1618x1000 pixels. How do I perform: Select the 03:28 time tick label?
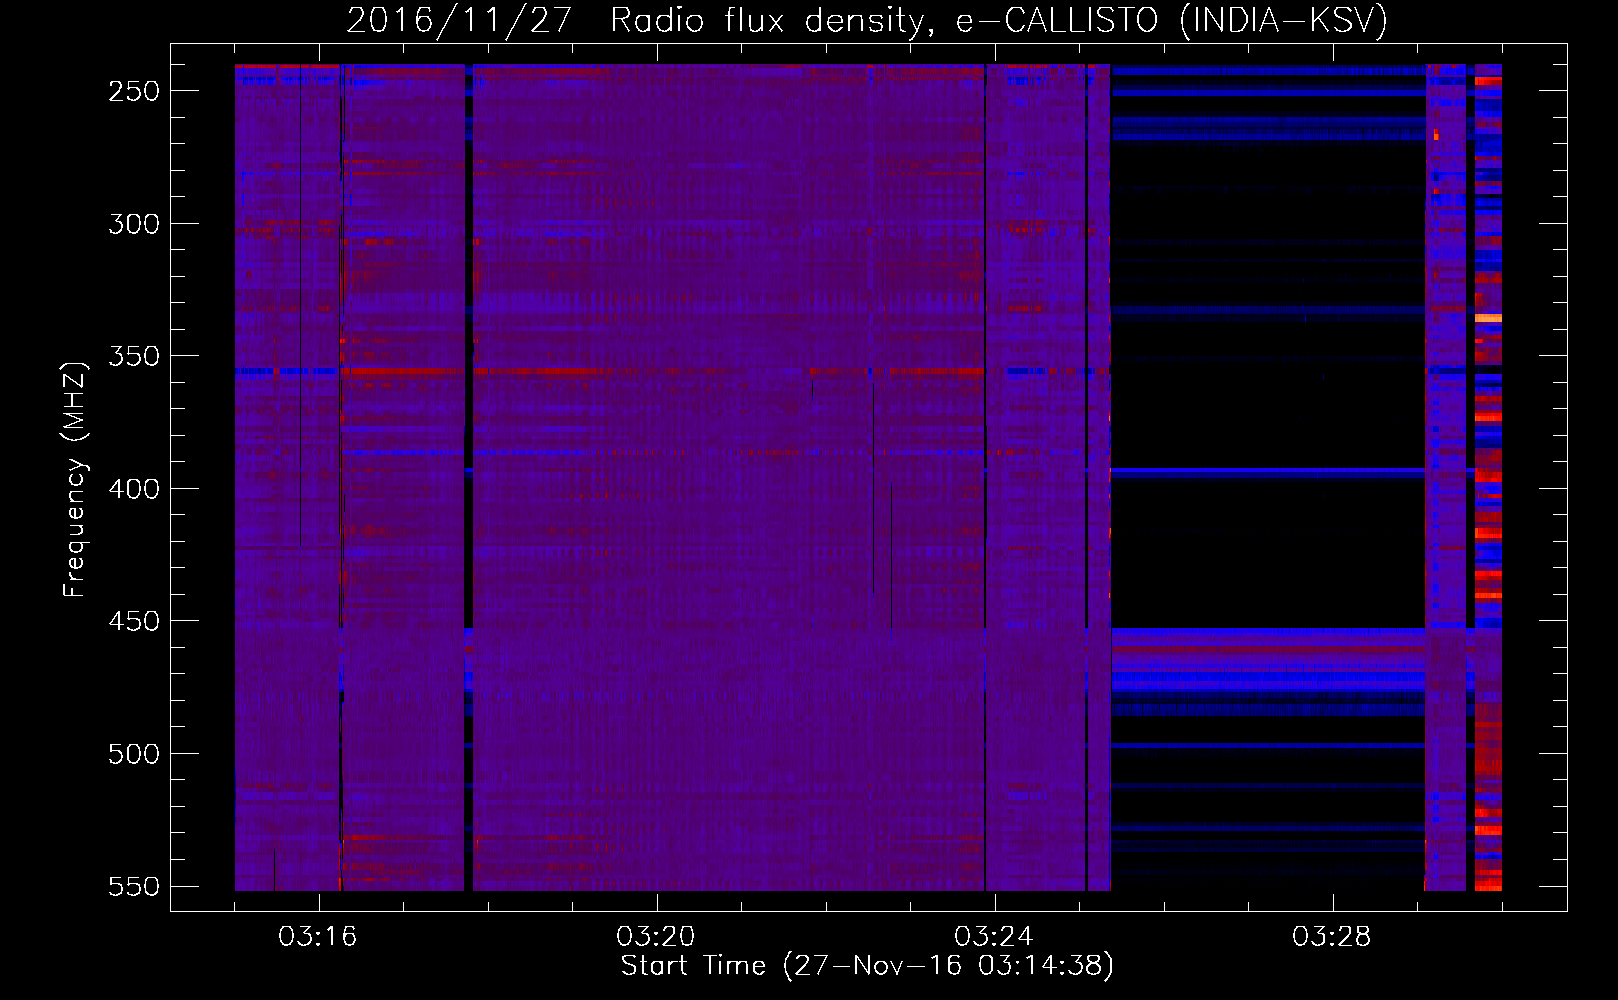pyautogui.click(x=1332, y=937)
